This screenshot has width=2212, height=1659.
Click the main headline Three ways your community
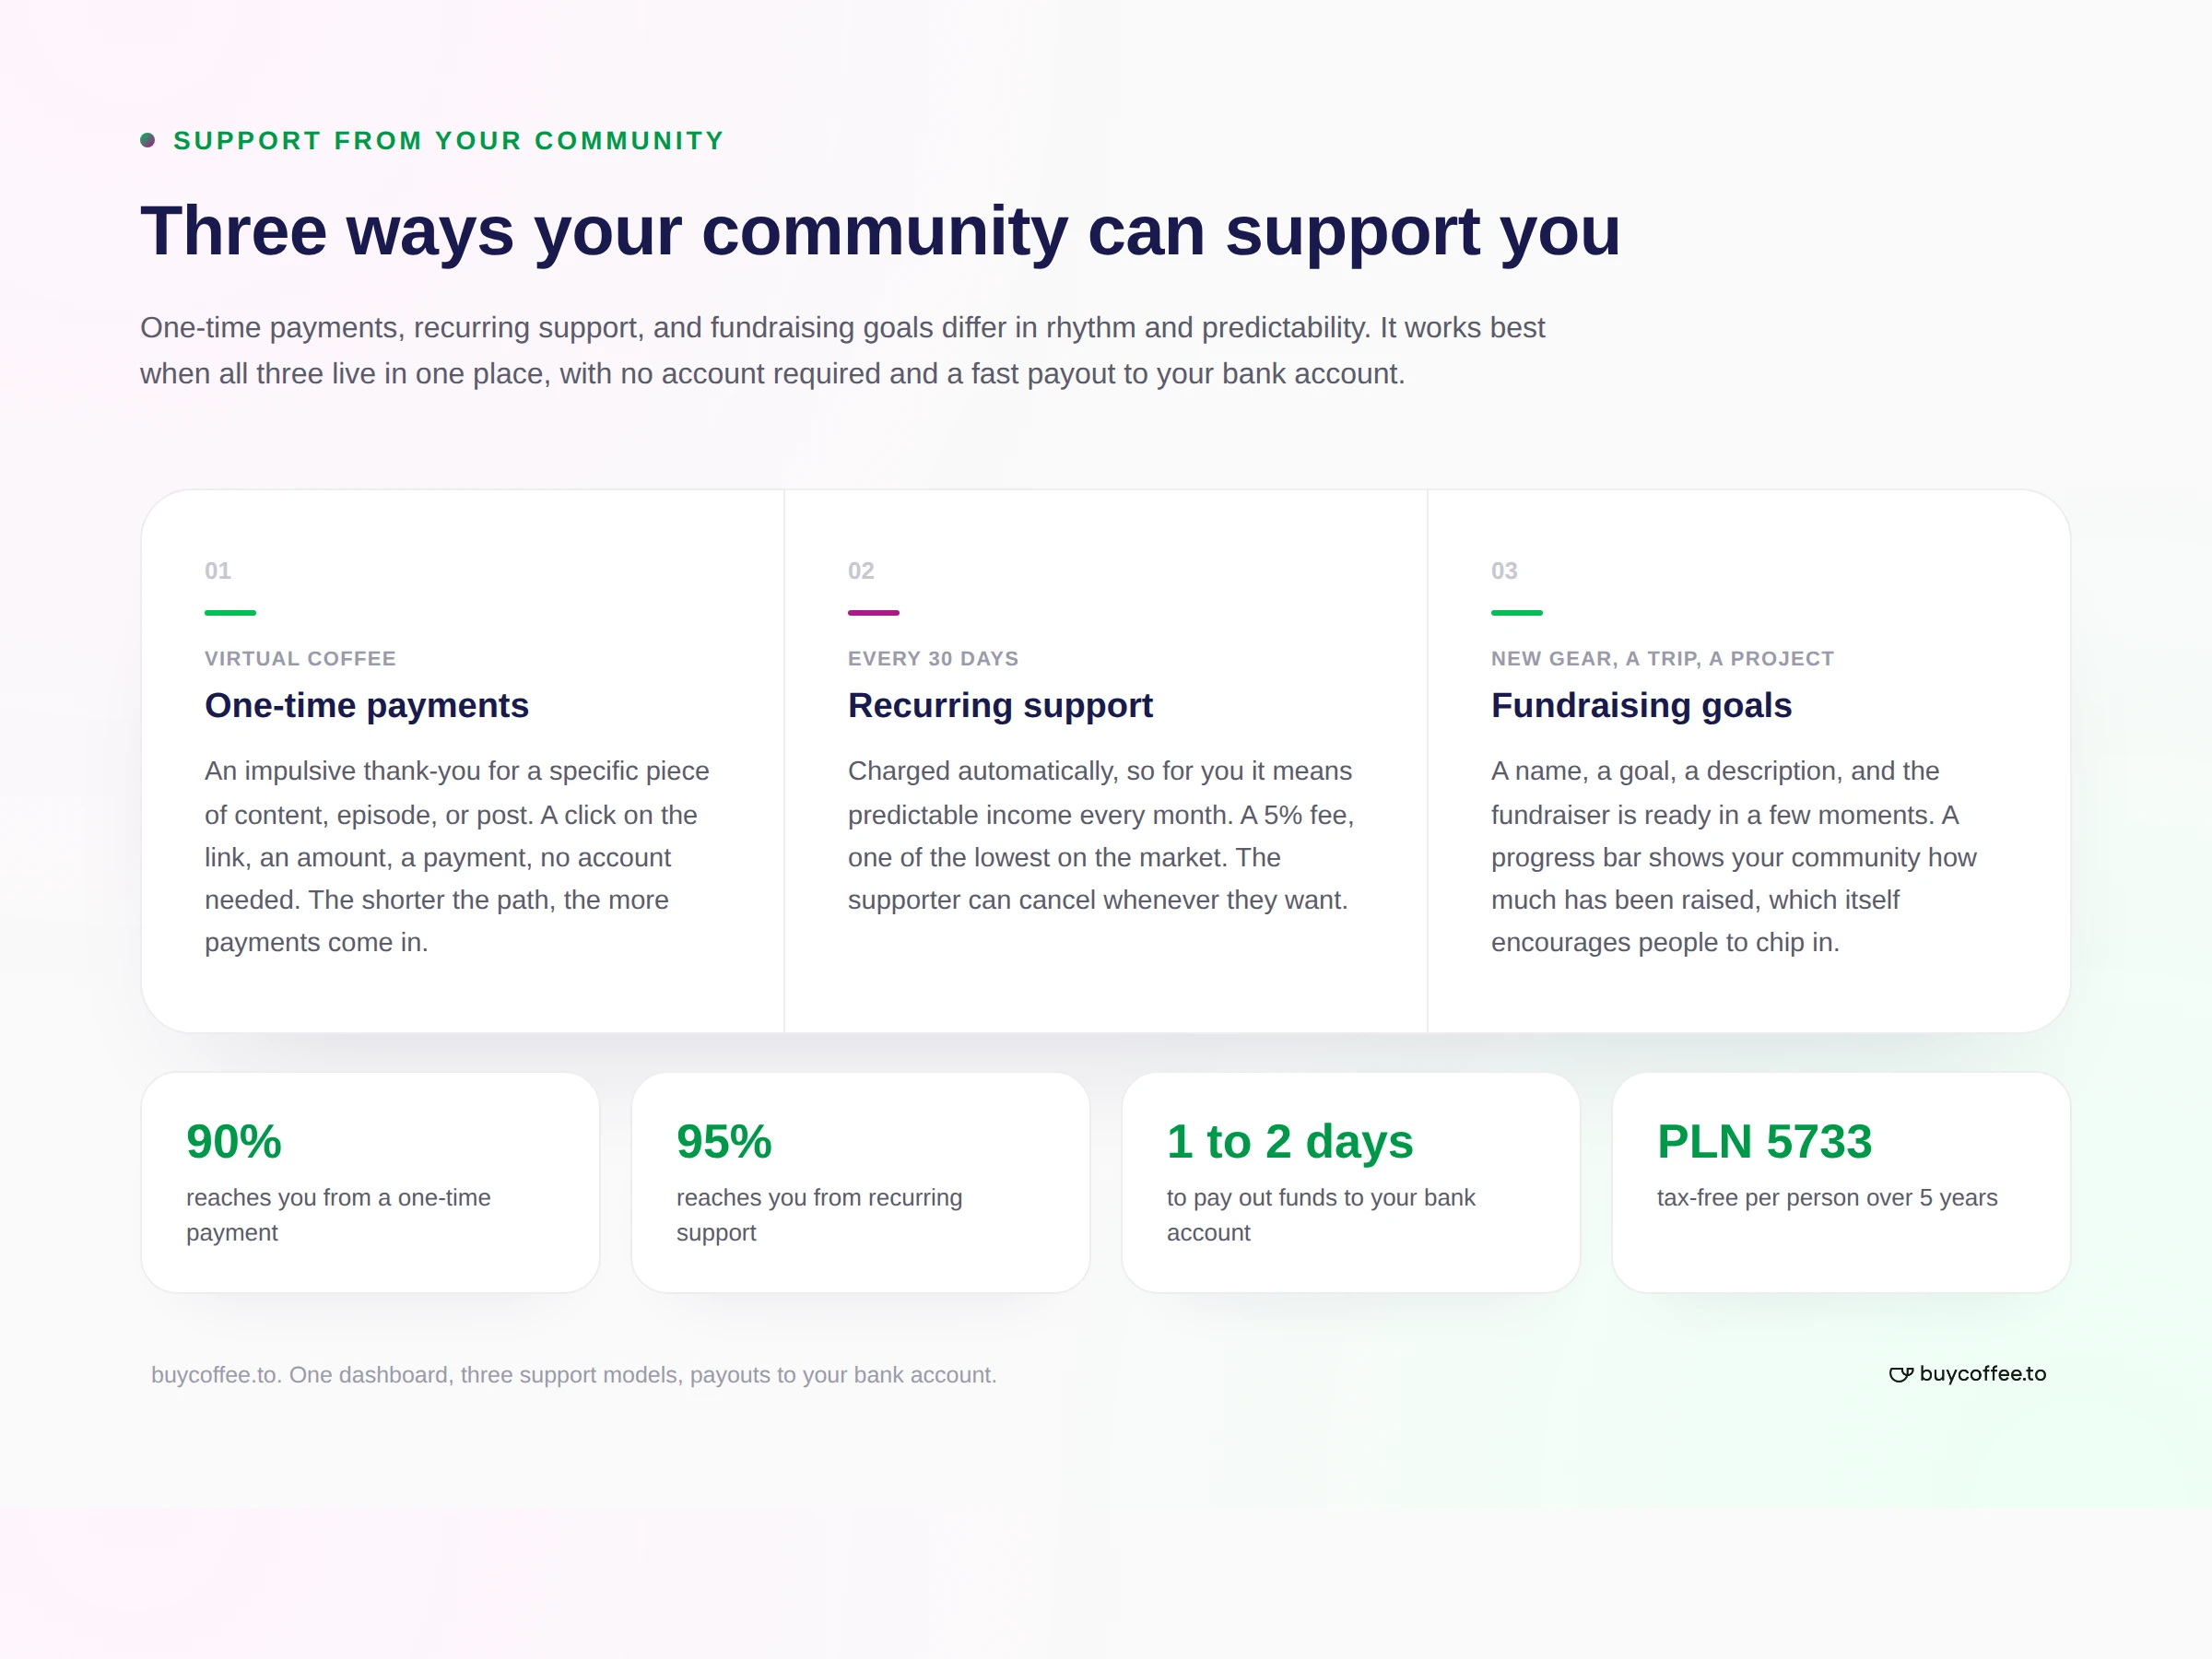880,231
